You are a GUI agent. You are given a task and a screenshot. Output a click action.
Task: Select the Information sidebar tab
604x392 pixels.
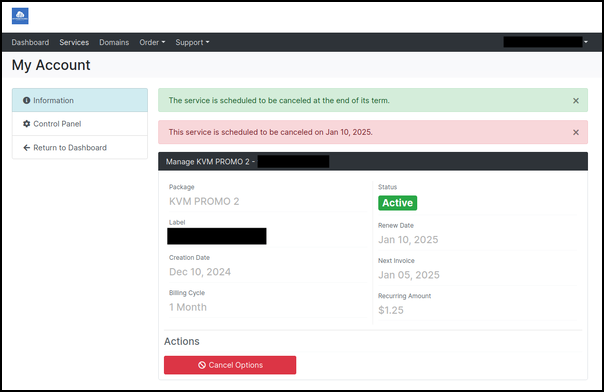pyautogui.click(x=80, y=100)
